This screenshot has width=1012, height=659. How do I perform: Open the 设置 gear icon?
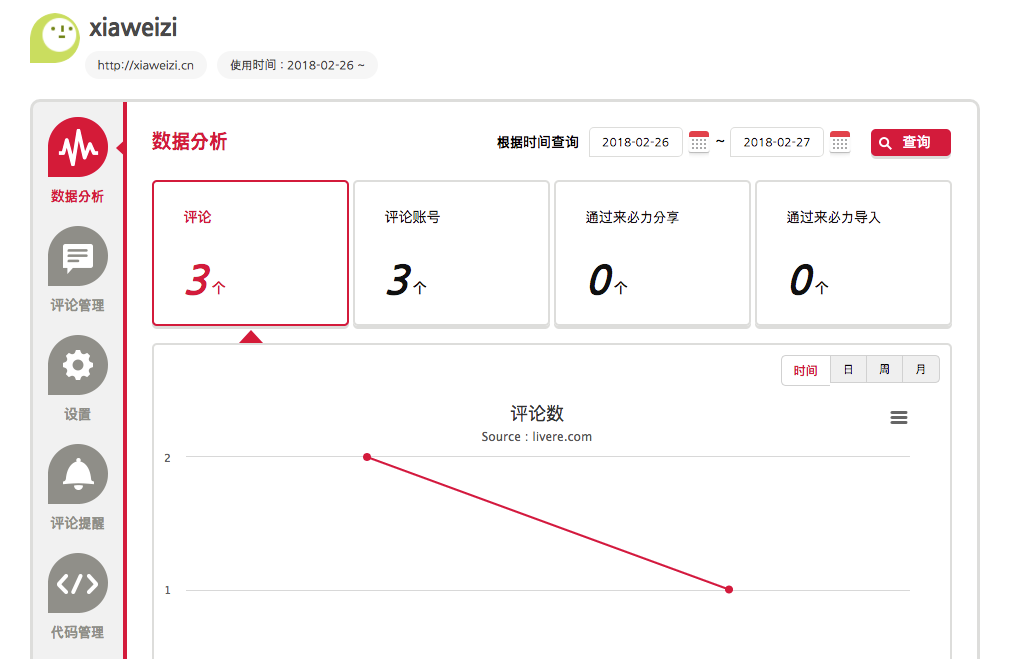click(77, 365)
